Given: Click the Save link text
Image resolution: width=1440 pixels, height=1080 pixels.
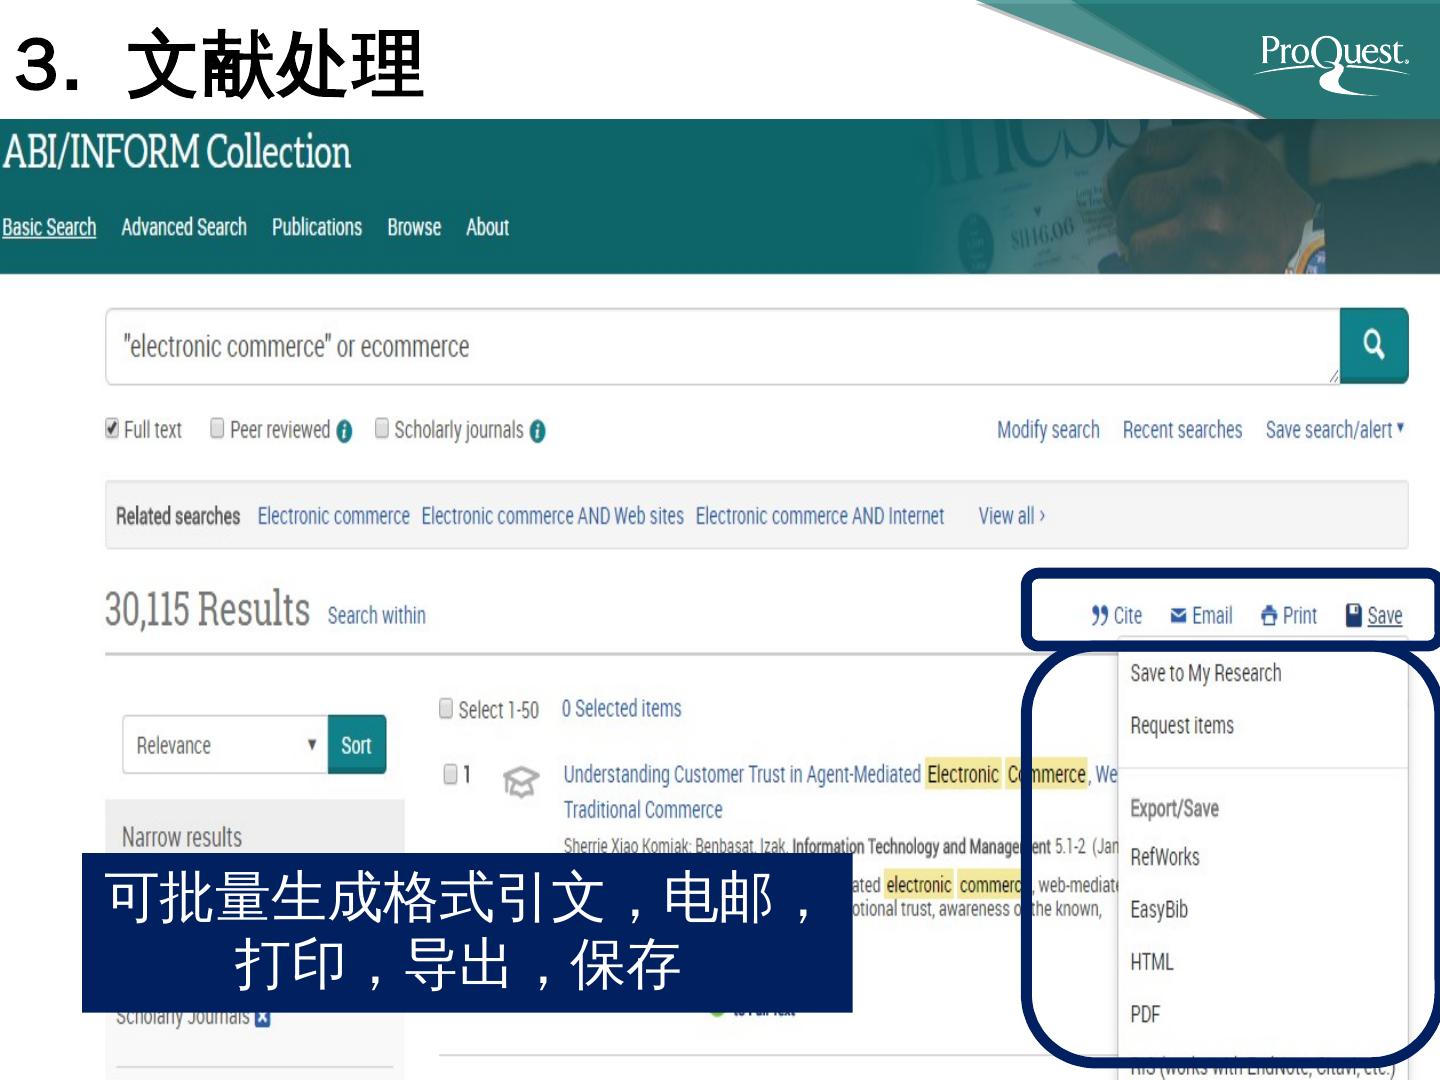Looking at the screenshot, I should (1385, 616).
